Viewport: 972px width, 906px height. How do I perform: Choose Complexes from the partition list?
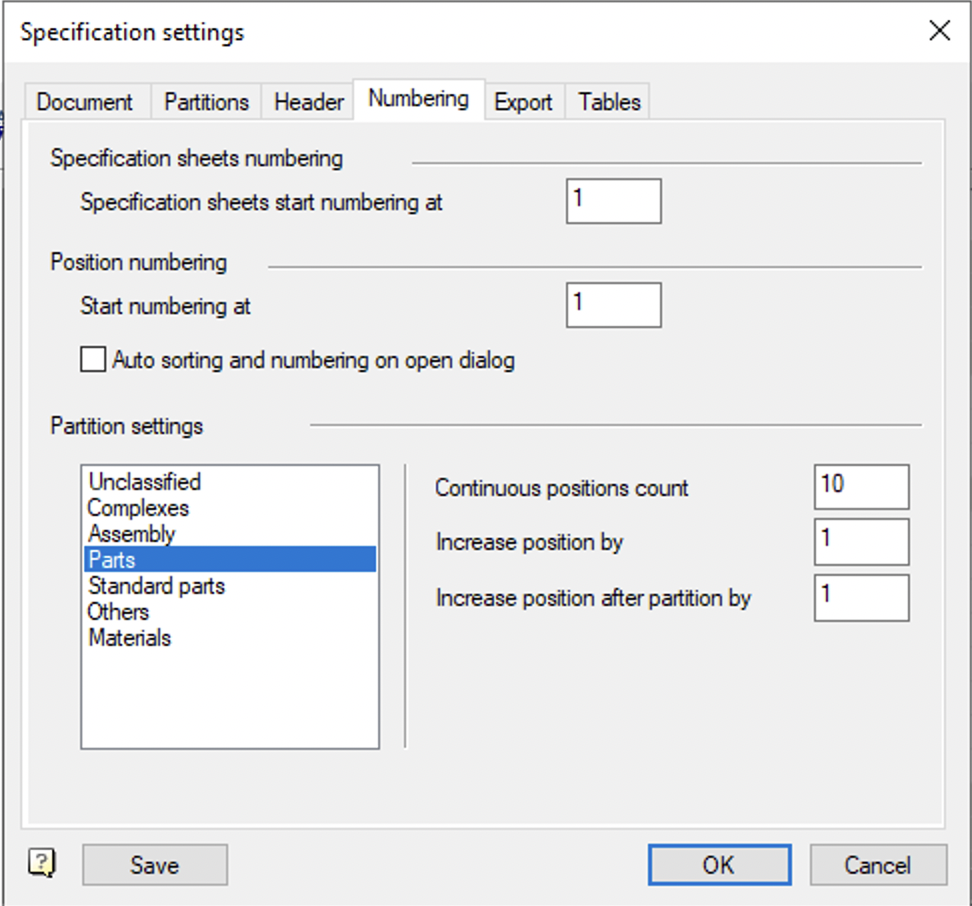(138, 508)
